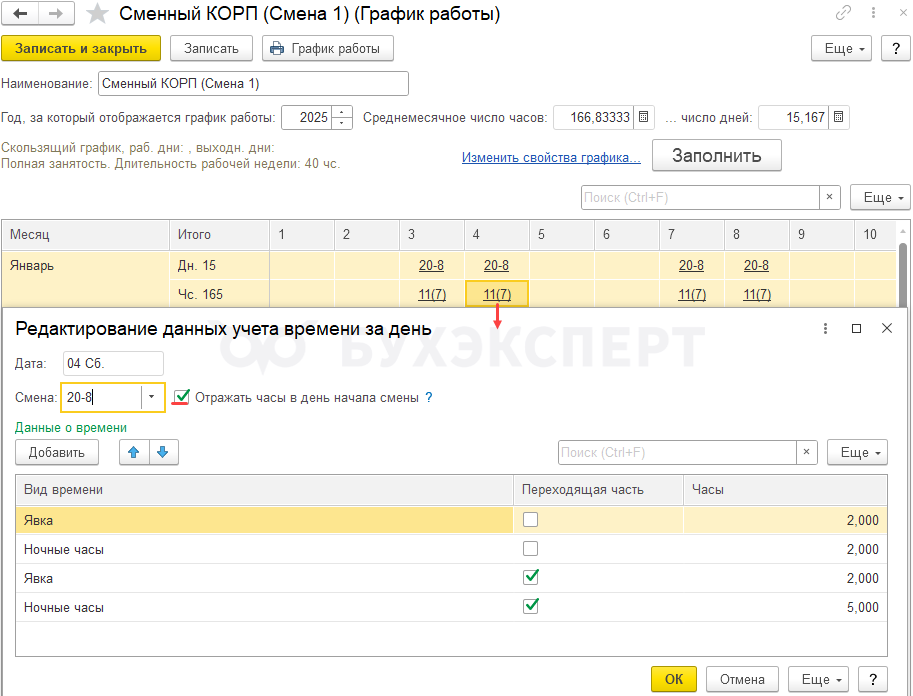Click the favorites star icon in title bar
913x696 pixels.
click(x=97, y=14)
